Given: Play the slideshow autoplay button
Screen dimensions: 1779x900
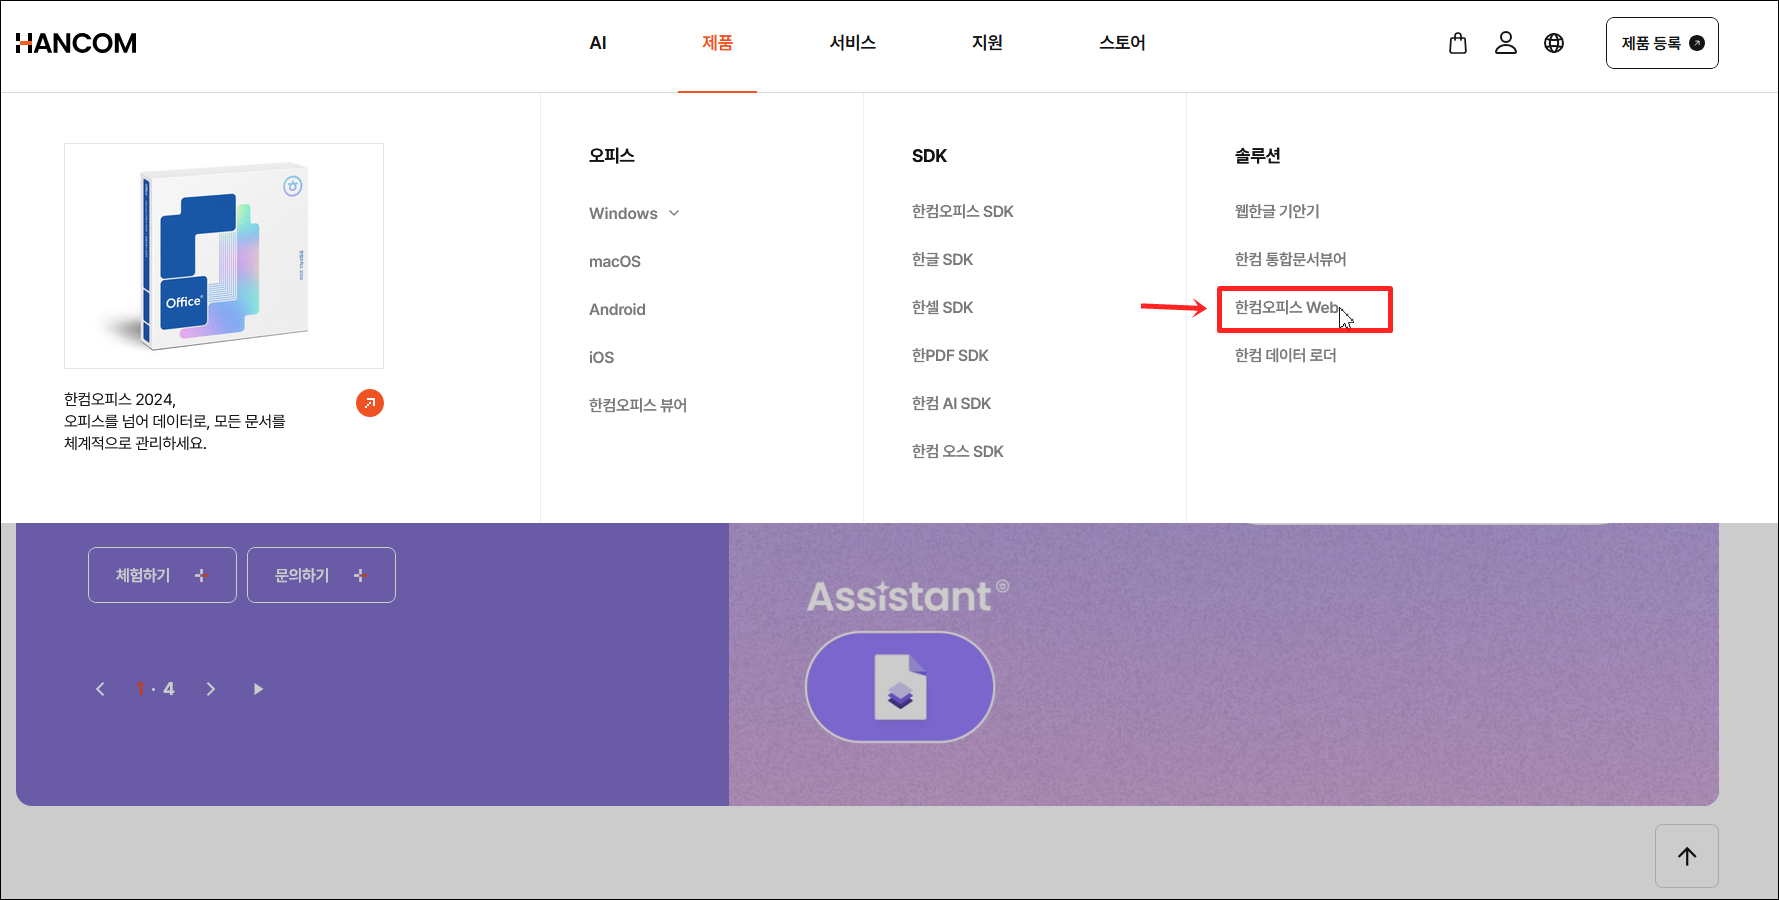Looking at the screenshot, I should 258,689.
